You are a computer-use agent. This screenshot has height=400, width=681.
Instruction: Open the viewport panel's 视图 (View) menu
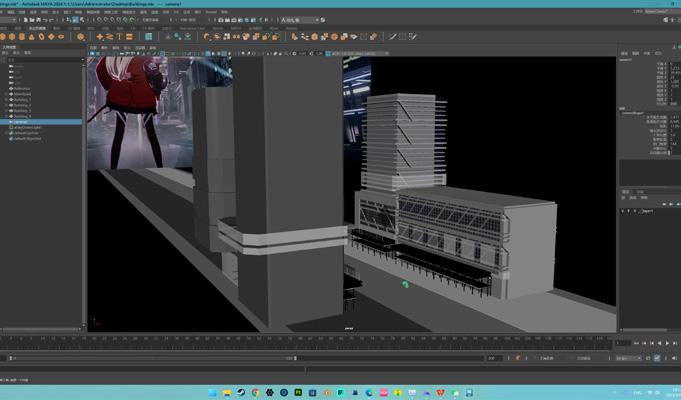(x=93, y=46)
